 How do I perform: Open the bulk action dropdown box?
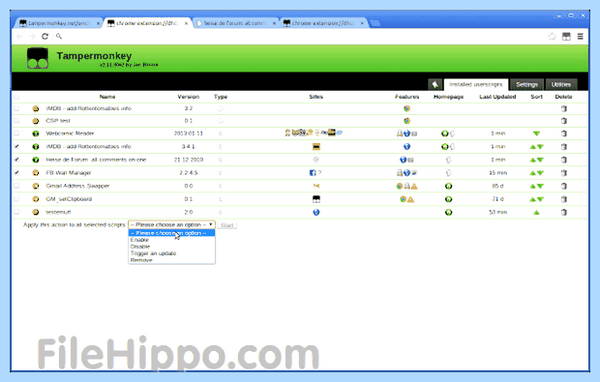click(x=172, y=225)
